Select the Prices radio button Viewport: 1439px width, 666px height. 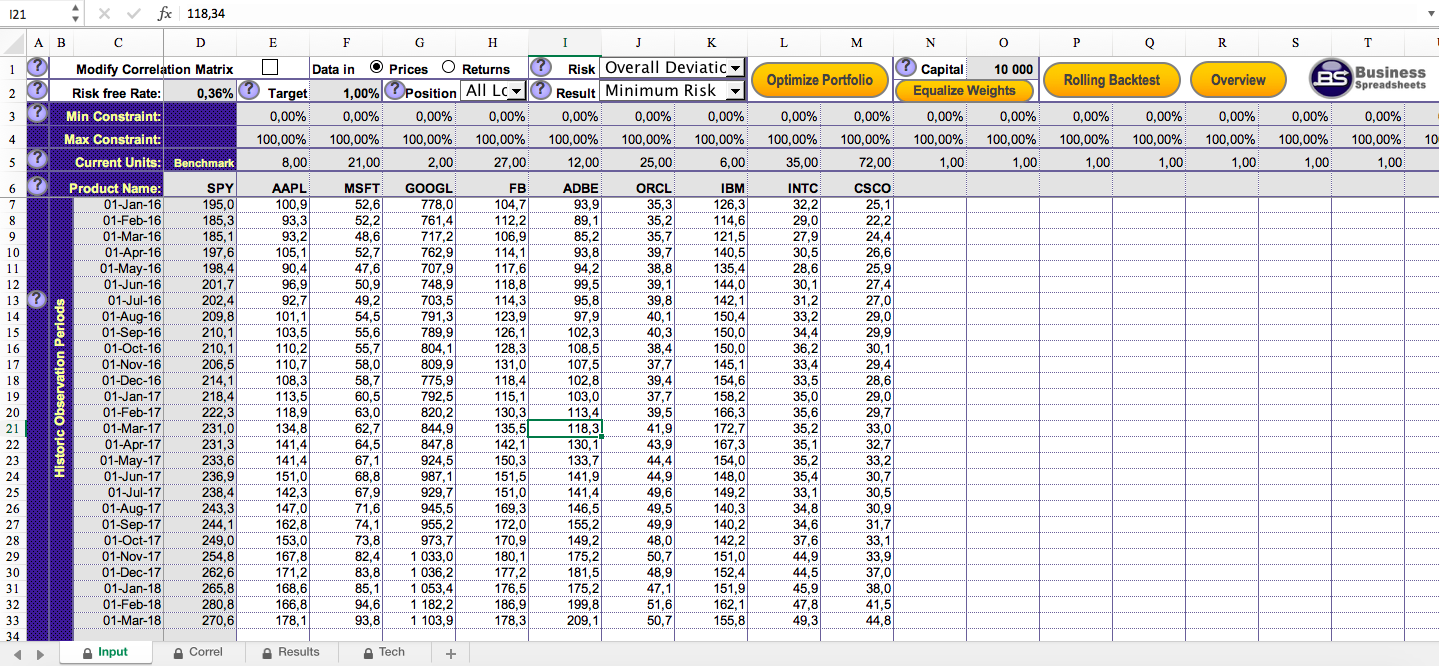pyautogui.click(x=377, y=67)
